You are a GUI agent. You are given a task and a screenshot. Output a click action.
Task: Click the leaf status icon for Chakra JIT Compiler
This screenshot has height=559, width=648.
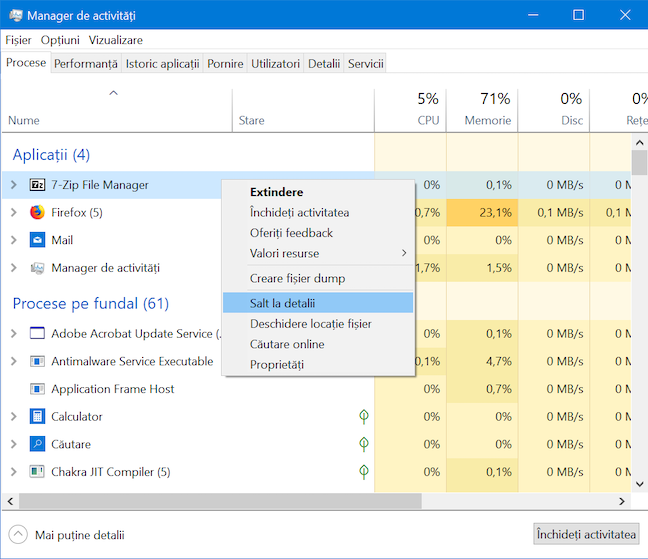point(364,471)
